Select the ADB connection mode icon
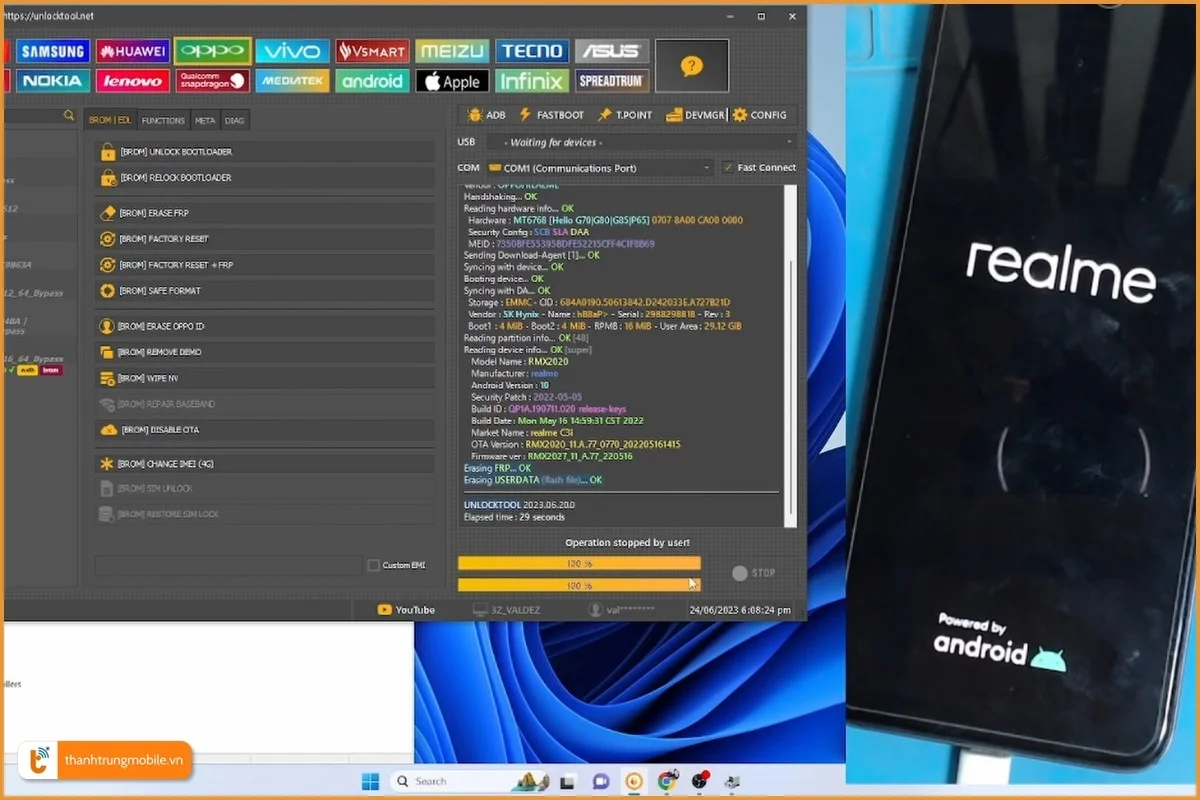1200x800 pixels. 478,114
